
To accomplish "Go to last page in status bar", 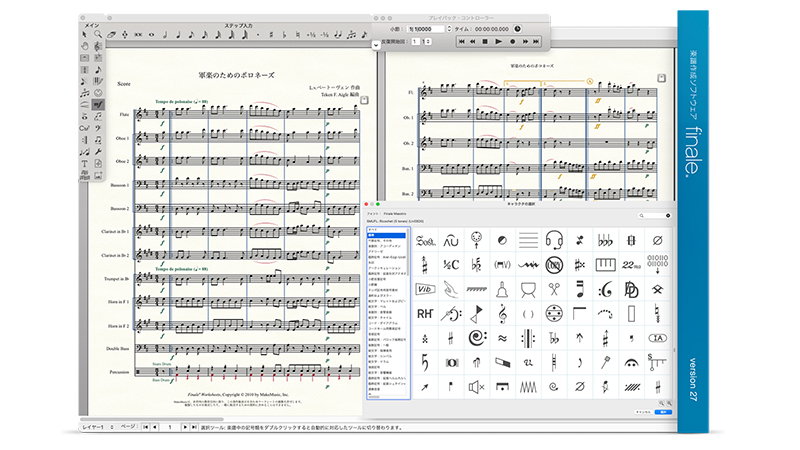I will coord(194,427).
